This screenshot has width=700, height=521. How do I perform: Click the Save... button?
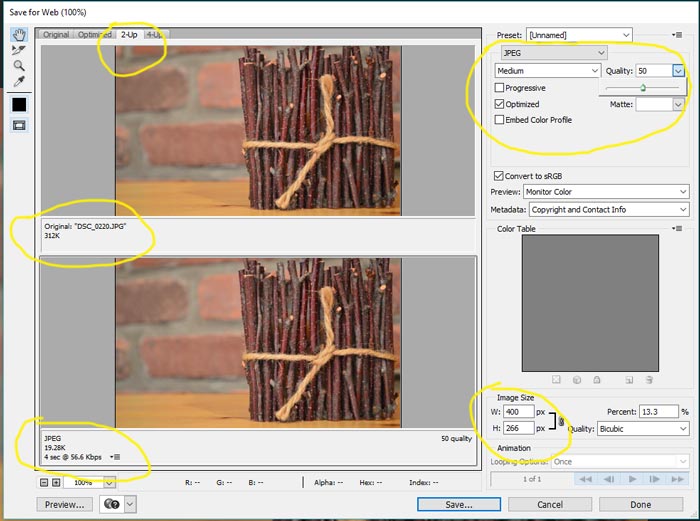pos(459,504)
